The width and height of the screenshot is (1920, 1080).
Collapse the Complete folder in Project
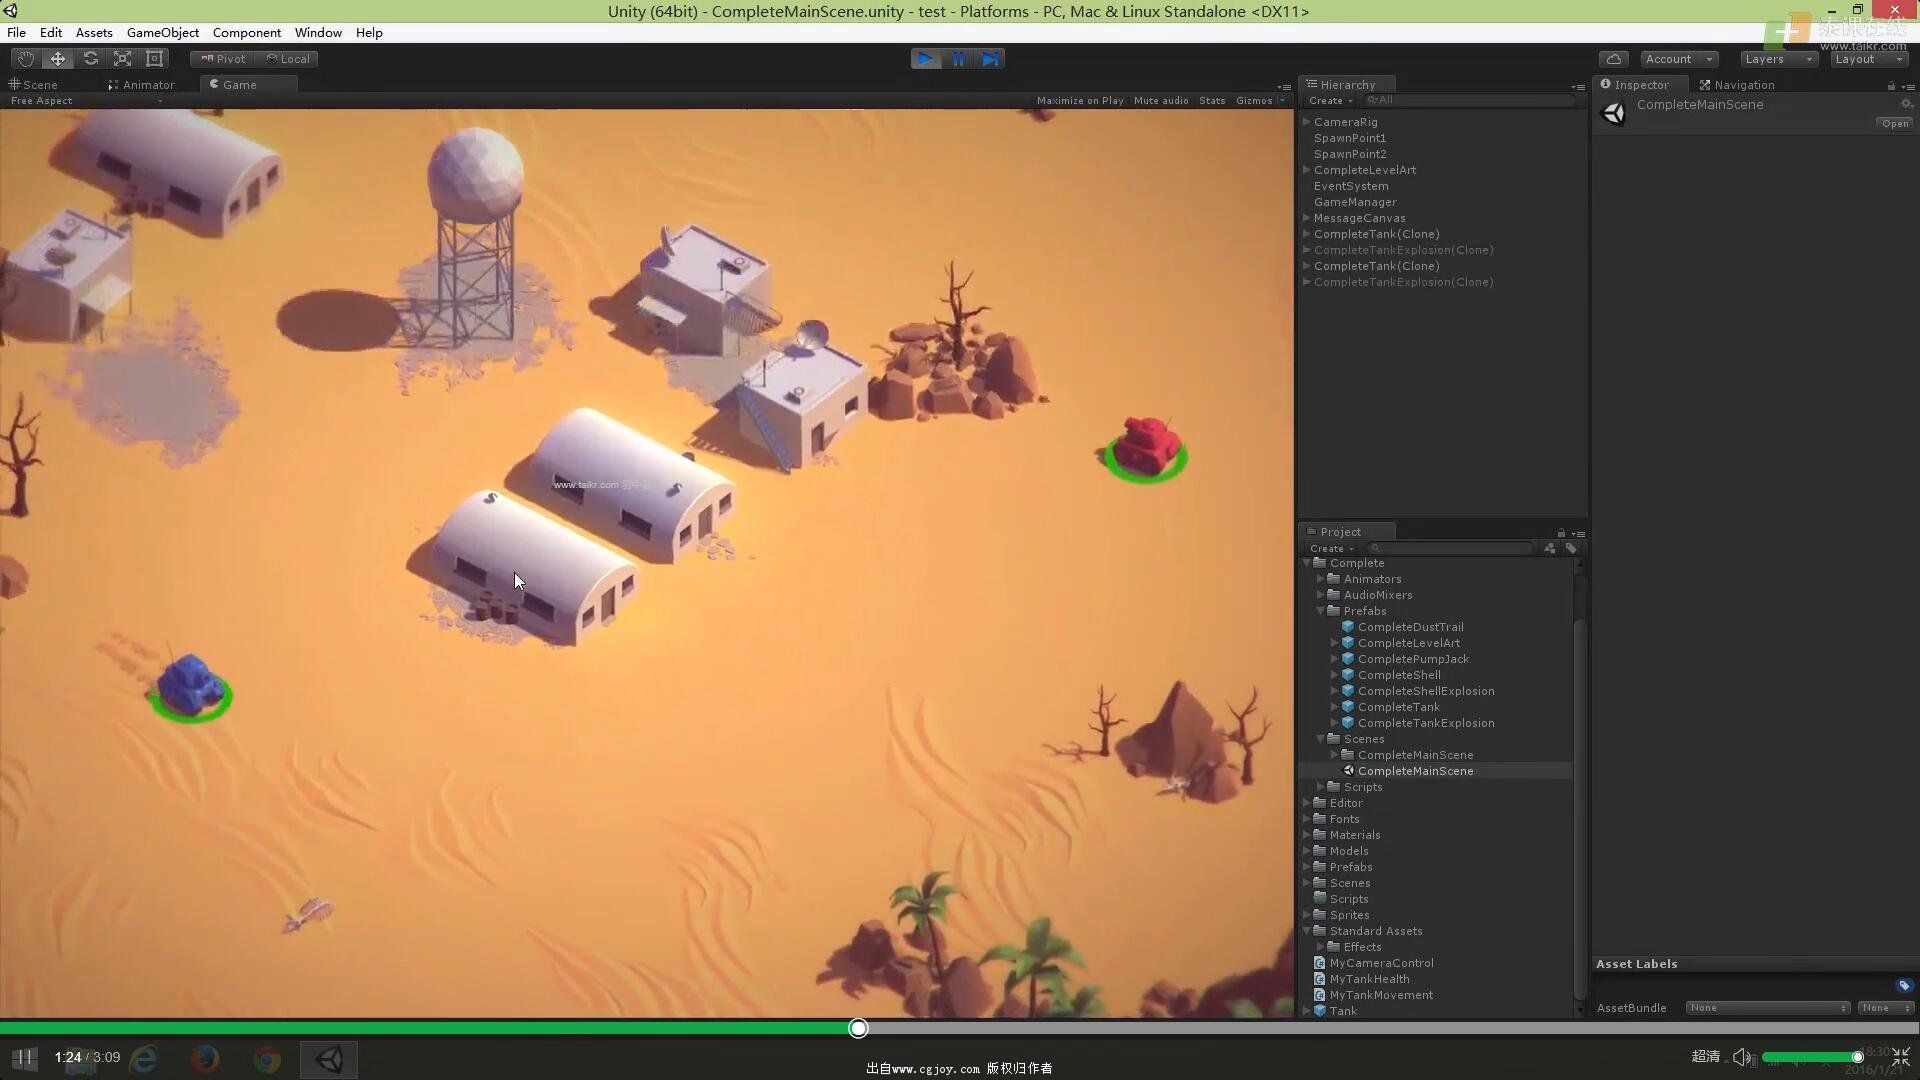(1306, 563)
